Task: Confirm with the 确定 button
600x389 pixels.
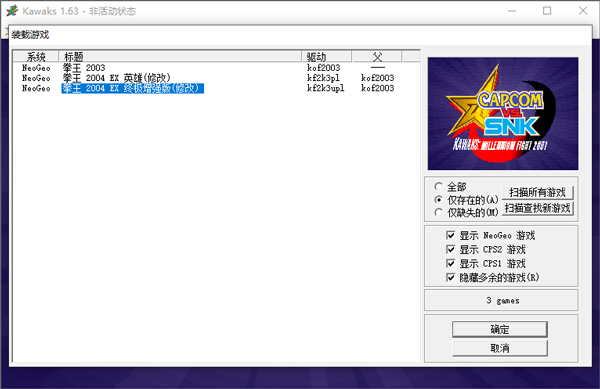Action: click(500, 329)
